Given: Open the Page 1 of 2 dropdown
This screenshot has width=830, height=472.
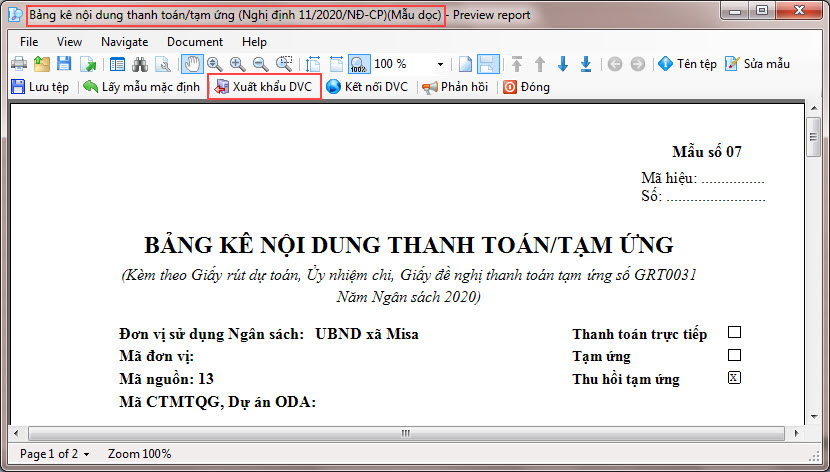Looking at the screenshot, I should [55, 453].
